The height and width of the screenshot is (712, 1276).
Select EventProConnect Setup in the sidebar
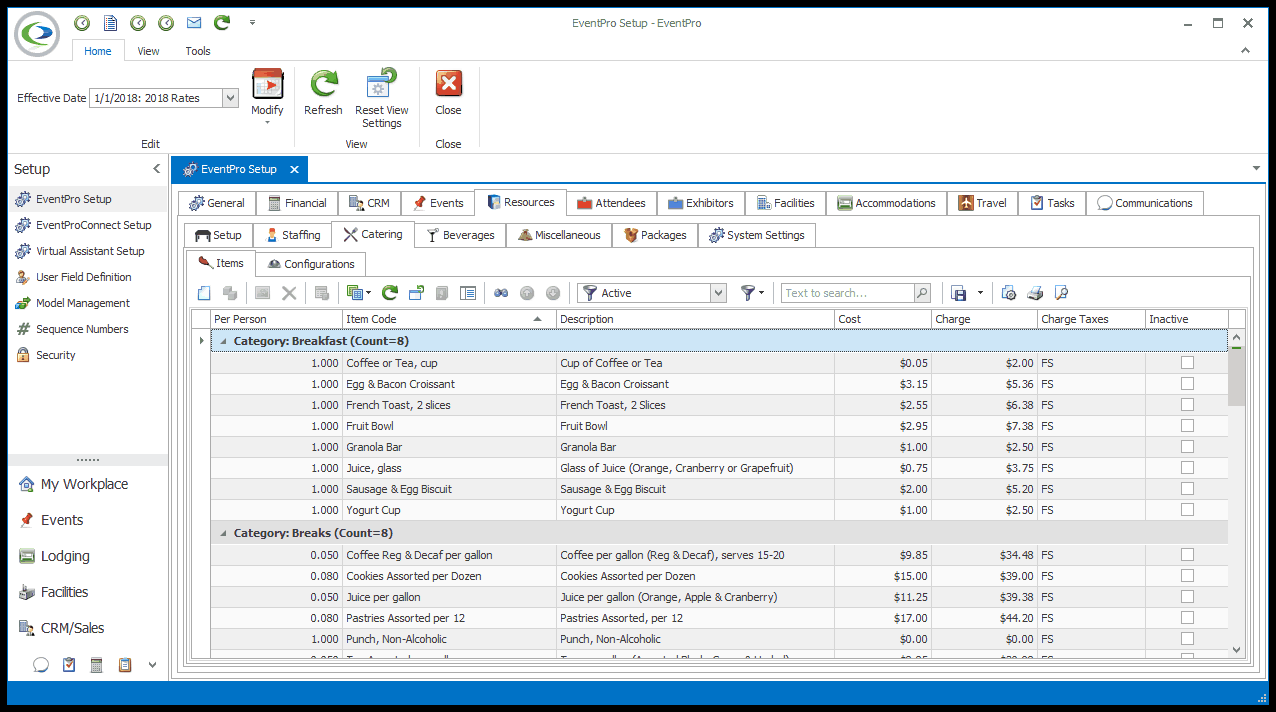tap(88, 225)
